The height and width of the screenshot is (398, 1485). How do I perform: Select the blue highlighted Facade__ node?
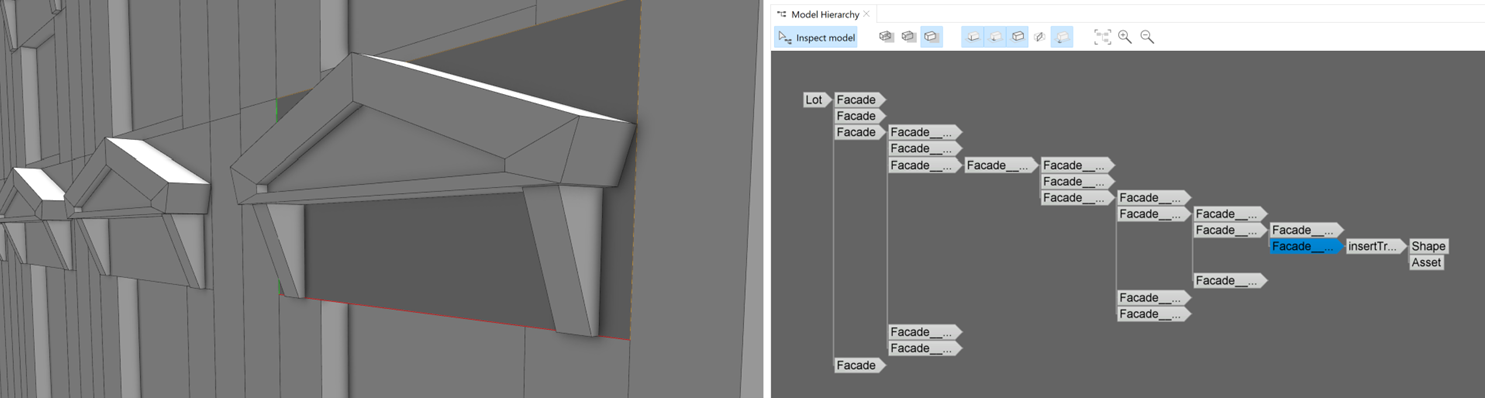(1305, 246)
